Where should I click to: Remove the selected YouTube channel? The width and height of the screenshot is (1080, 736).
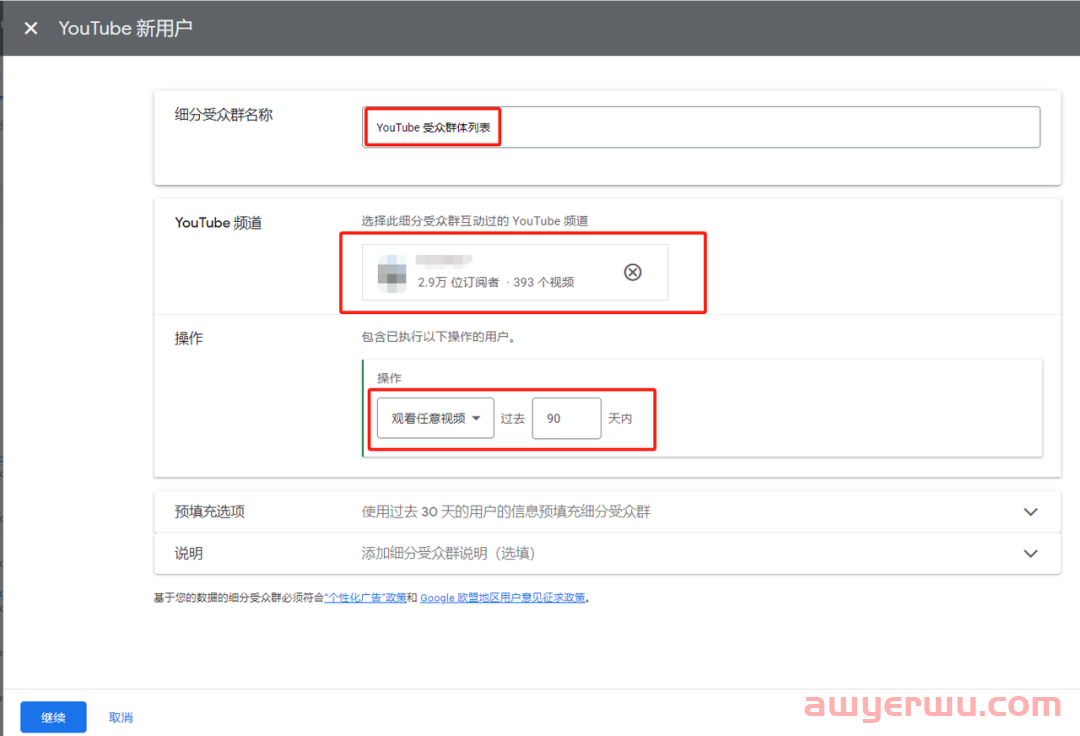(x=632, y=272)
